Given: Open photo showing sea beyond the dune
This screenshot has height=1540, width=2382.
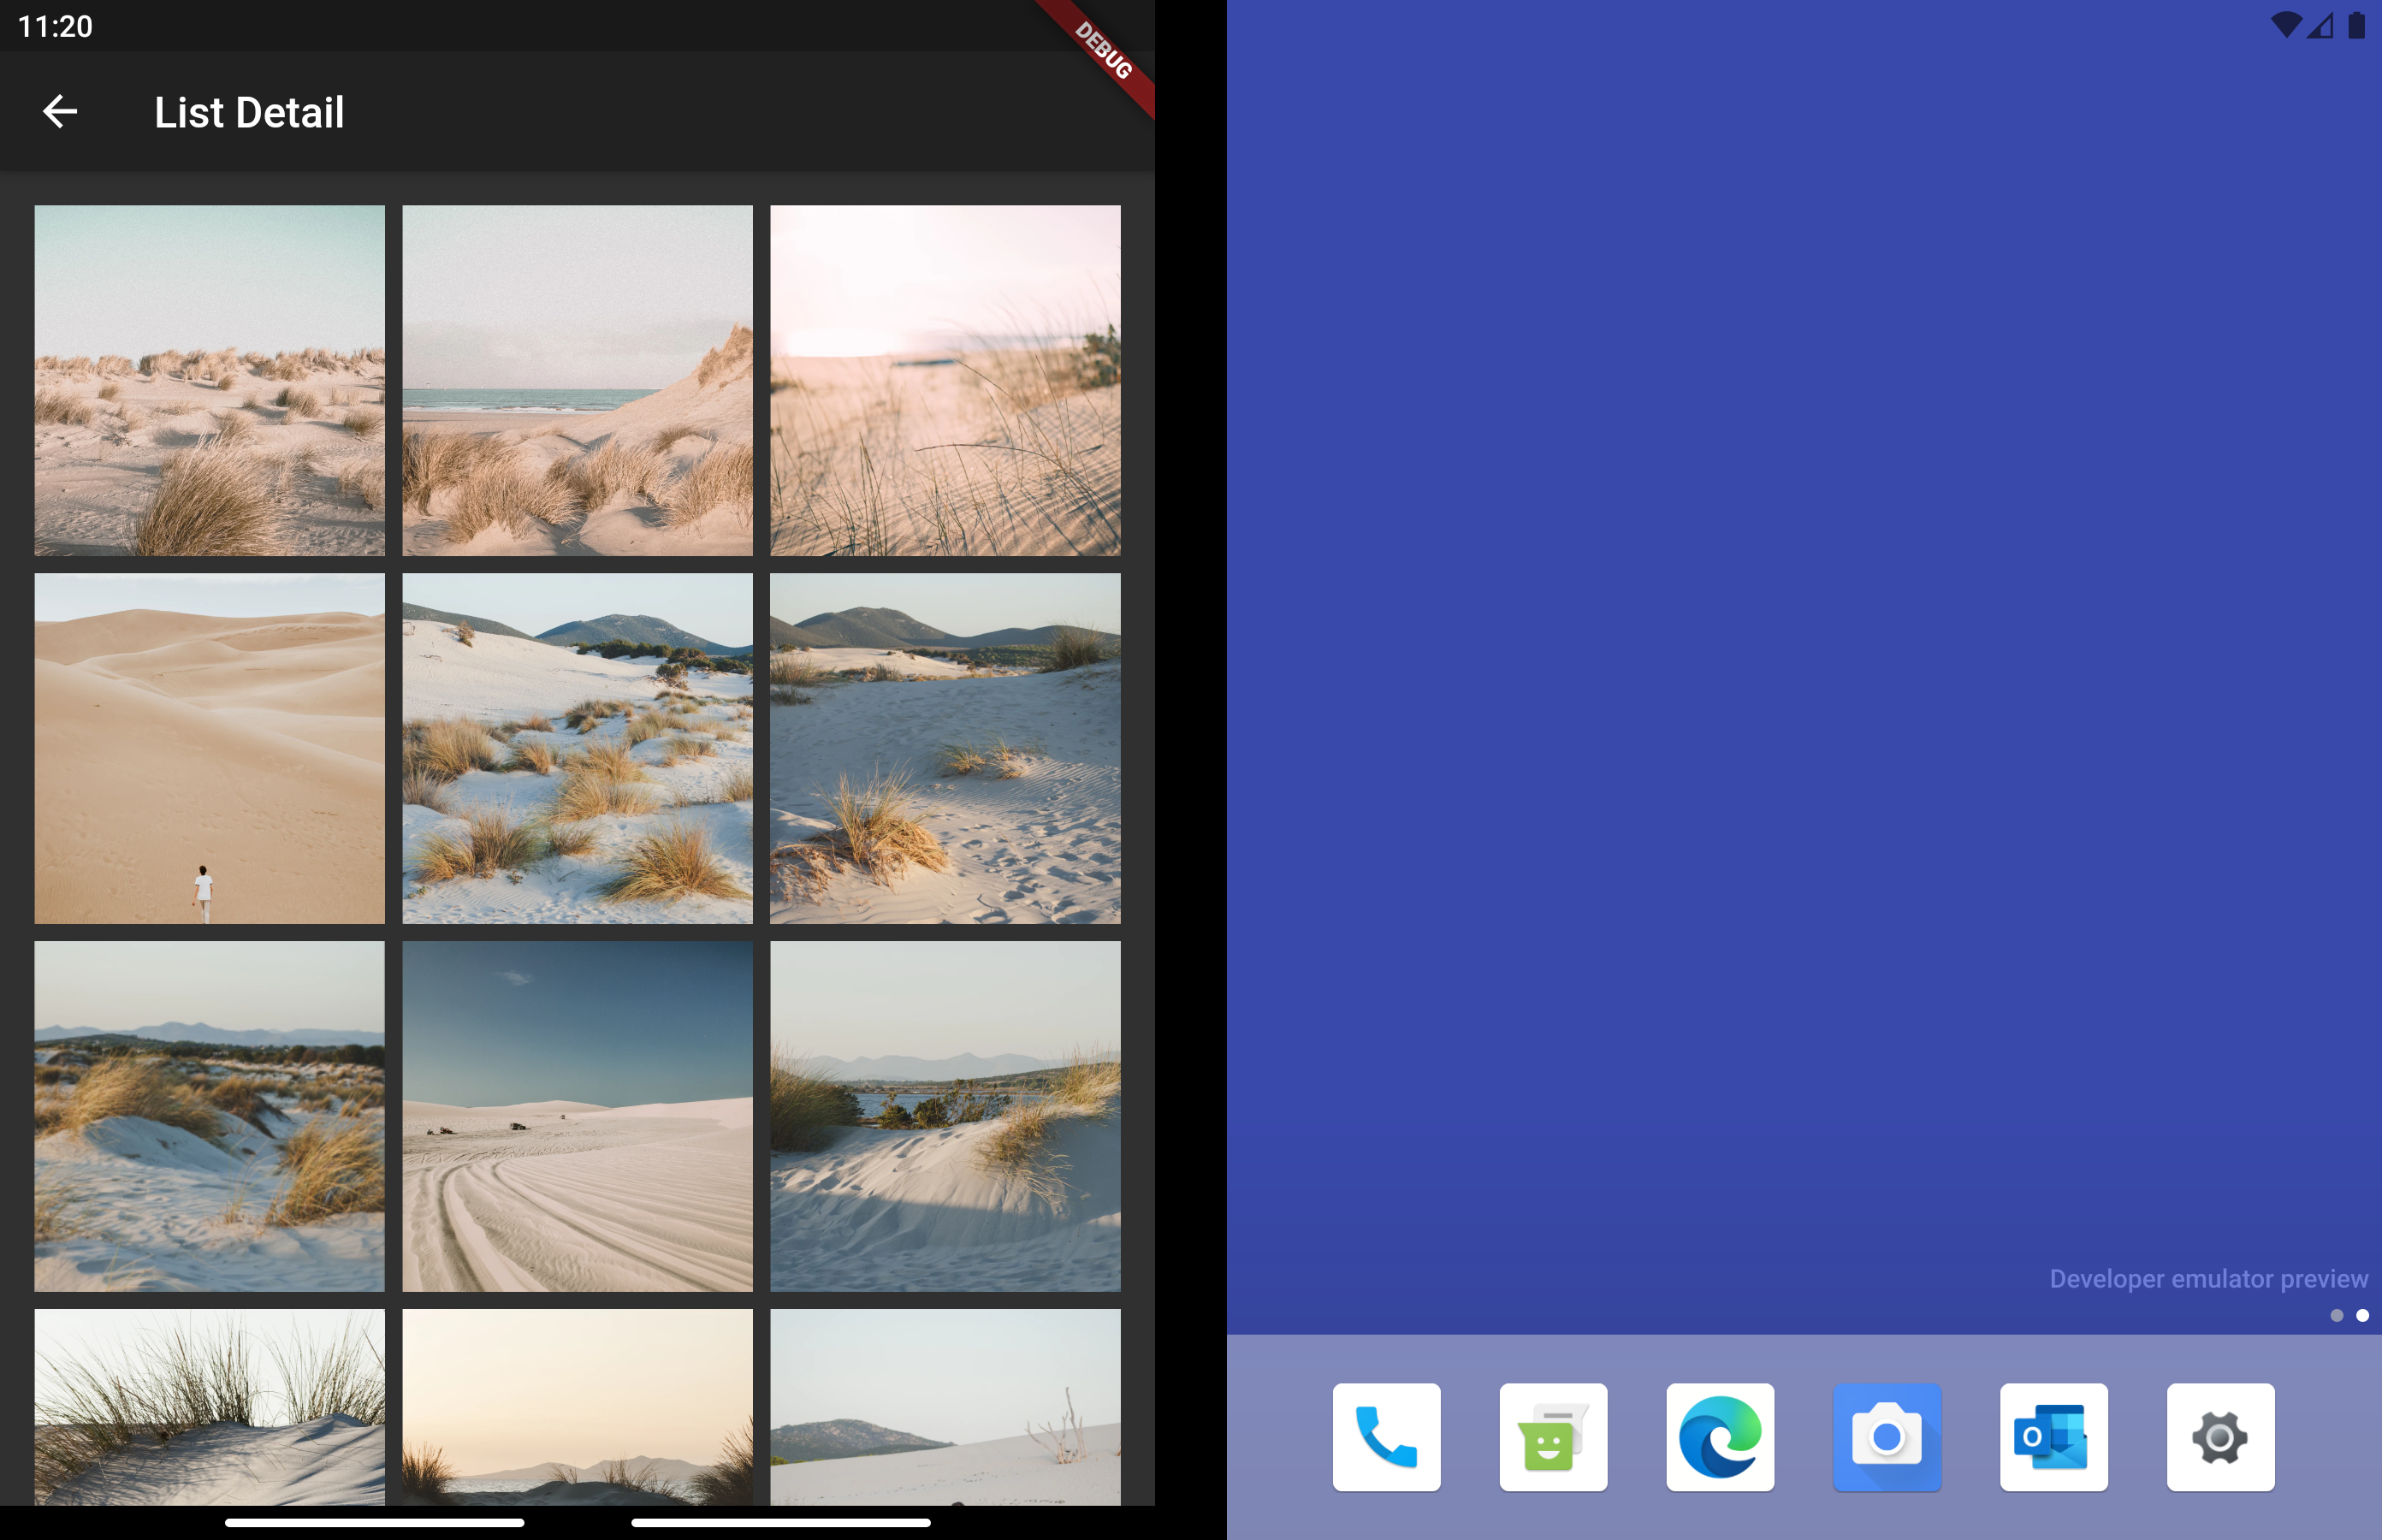Looking at the screenshot, I should coord(577,380).
